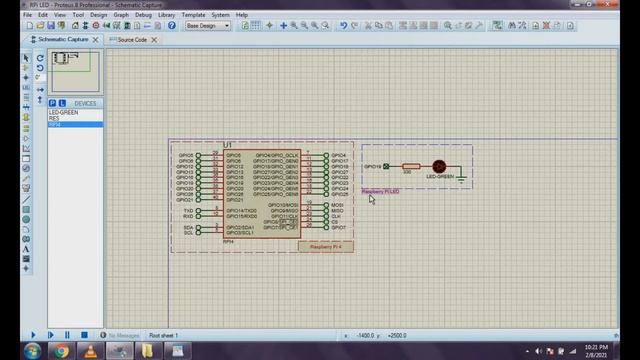Go to Home Page icon
Viewport: 640px width, 360px height.
click(x=75, y=26)
